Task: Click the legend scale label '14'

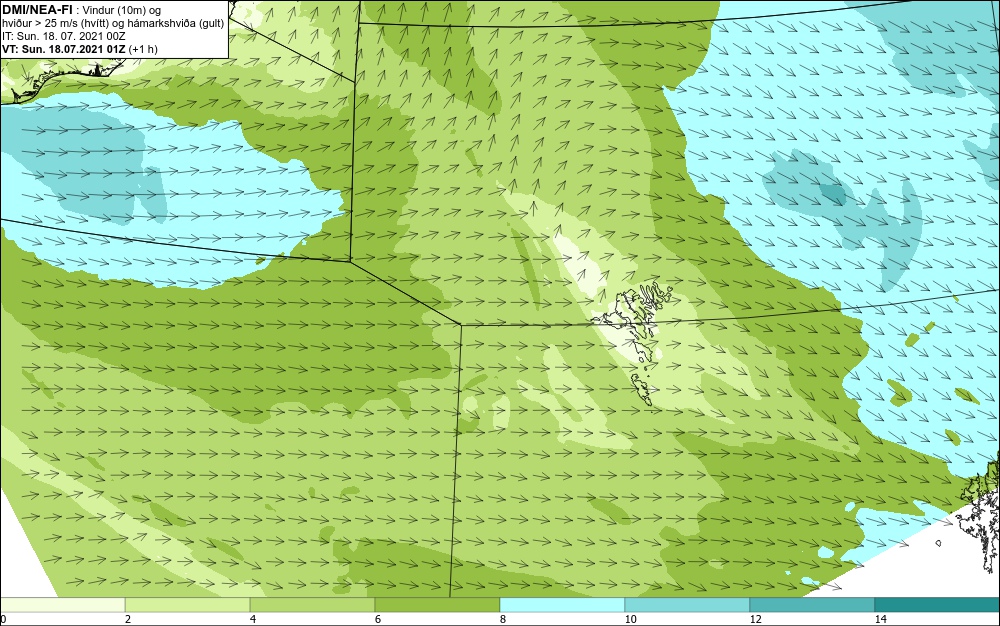Action: click(x=881, y=619)
